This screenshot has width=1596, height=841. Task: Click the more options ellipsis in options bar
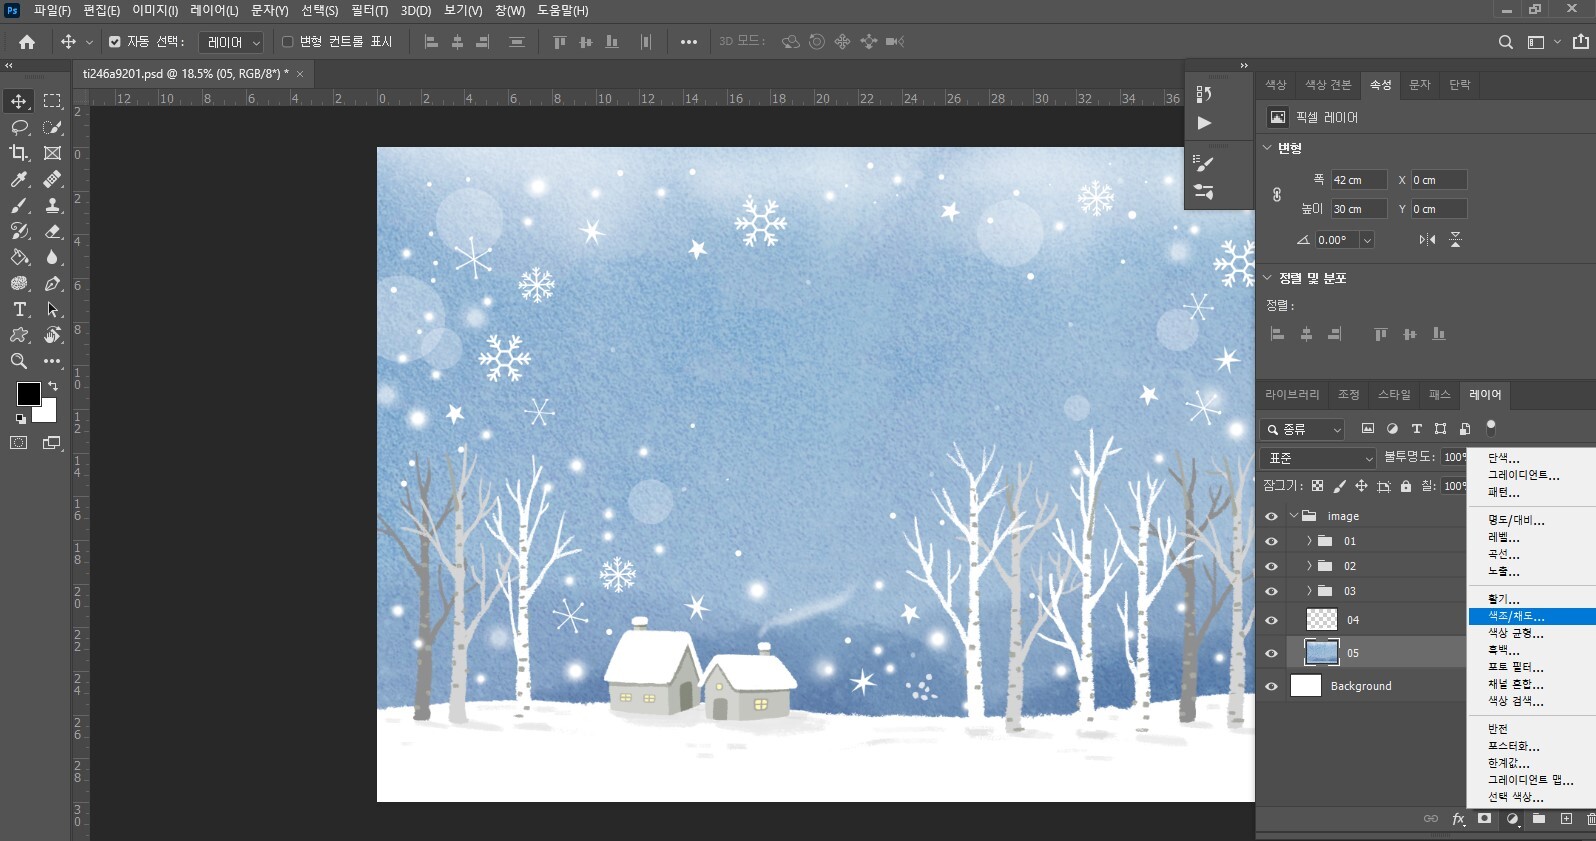tap(689, 42)
